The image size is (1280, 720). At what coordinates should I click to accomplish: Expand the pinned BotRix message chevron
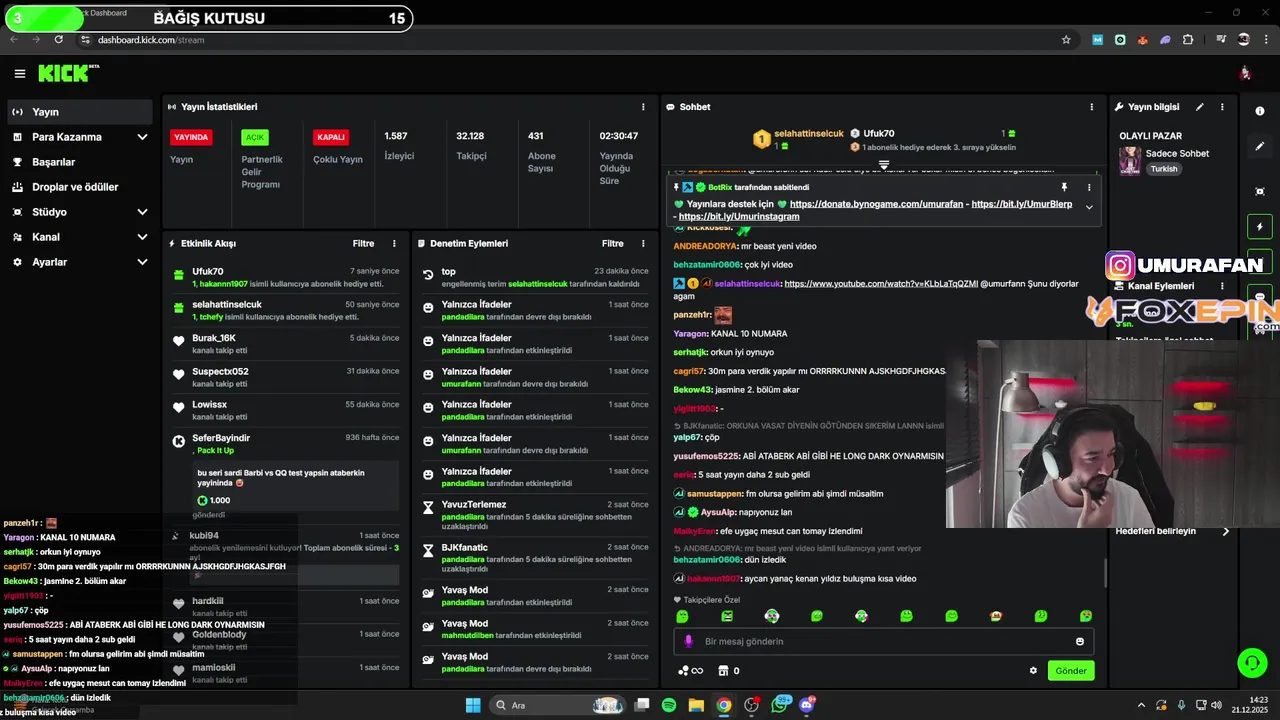point(1089,208)
